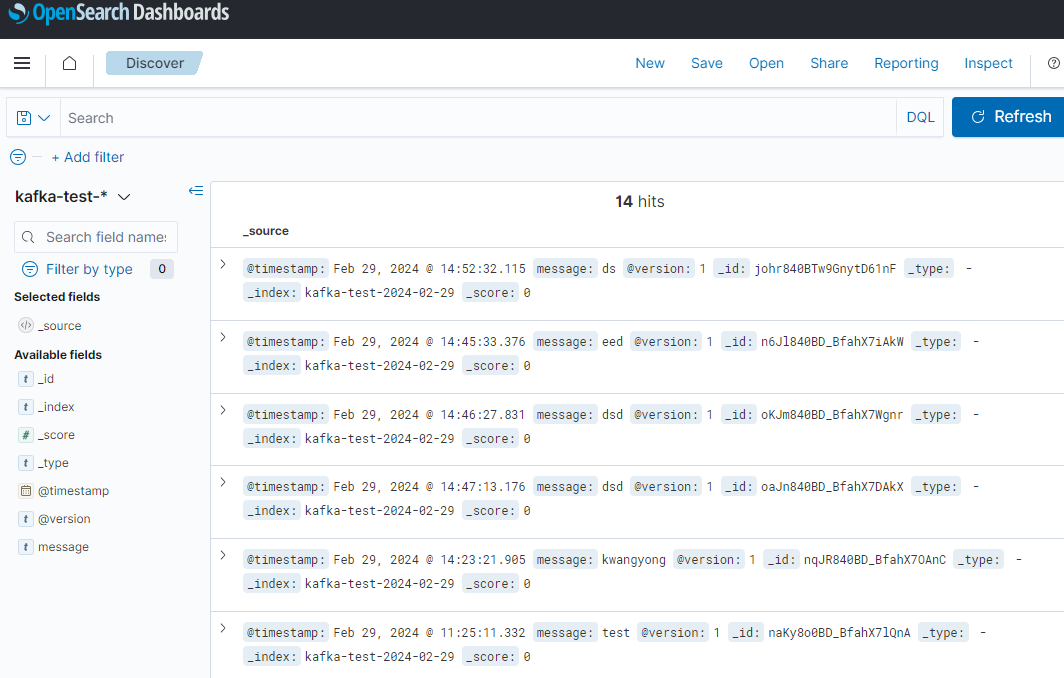Select the message field under Available fields
This screenshot has width=1064, height=678.
[x=61, y=546]
